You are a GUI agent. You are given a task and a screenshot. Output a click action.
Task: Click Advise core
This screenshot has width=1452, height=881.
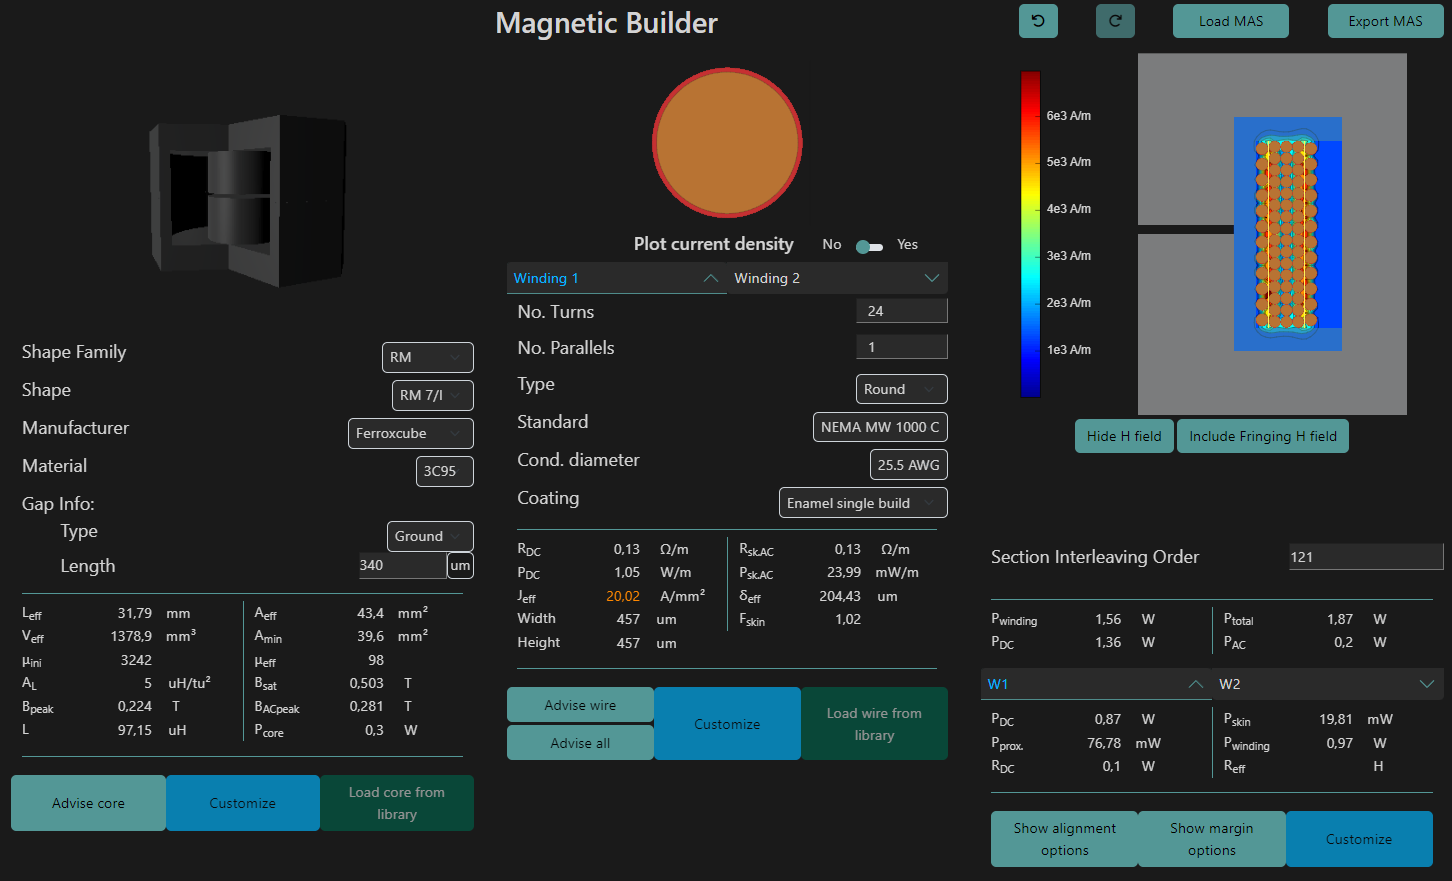(x=88, y=803)
